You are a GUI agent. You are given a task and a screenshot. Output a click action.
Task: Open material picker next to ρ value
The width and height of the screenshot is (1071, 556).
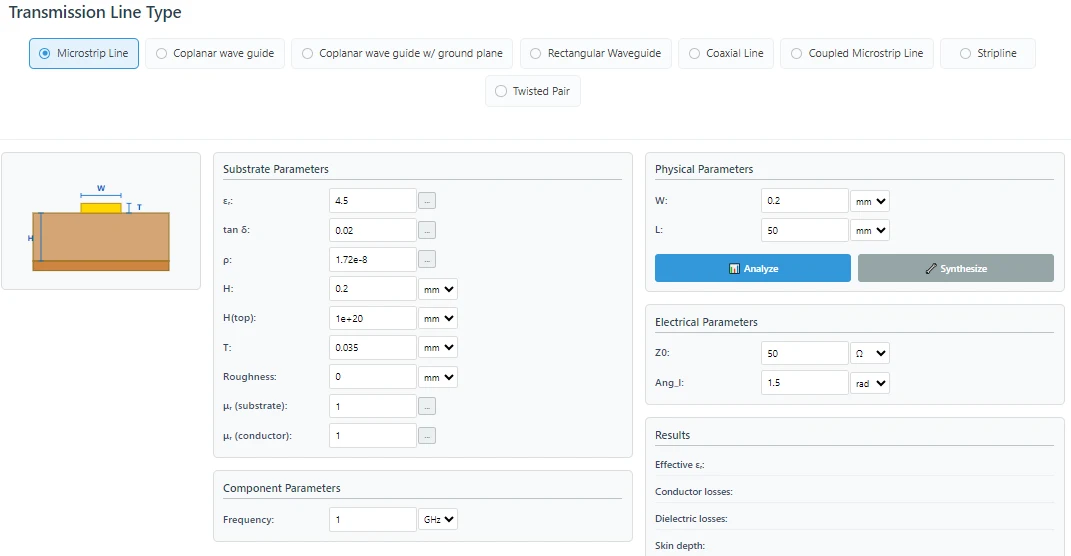[x=427, y=260]
